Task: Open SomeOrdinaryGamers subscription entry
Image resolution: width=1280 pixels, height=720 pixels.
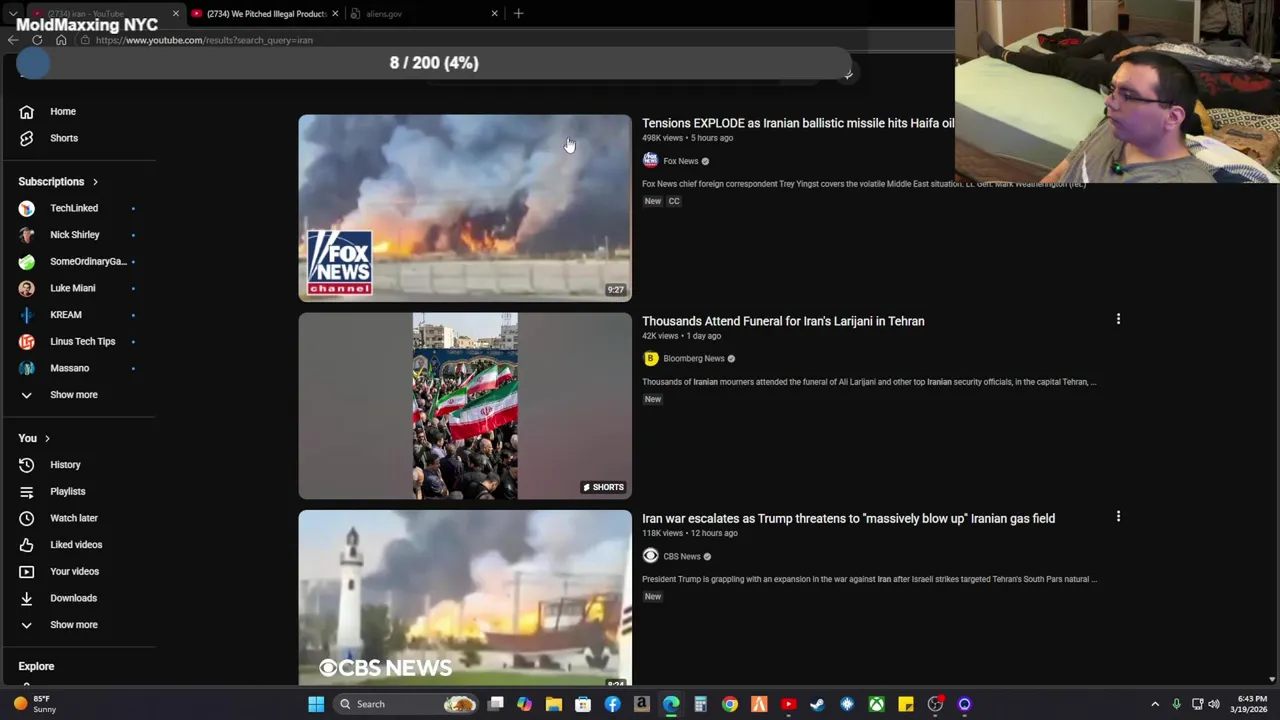Action: coord(88,261)
